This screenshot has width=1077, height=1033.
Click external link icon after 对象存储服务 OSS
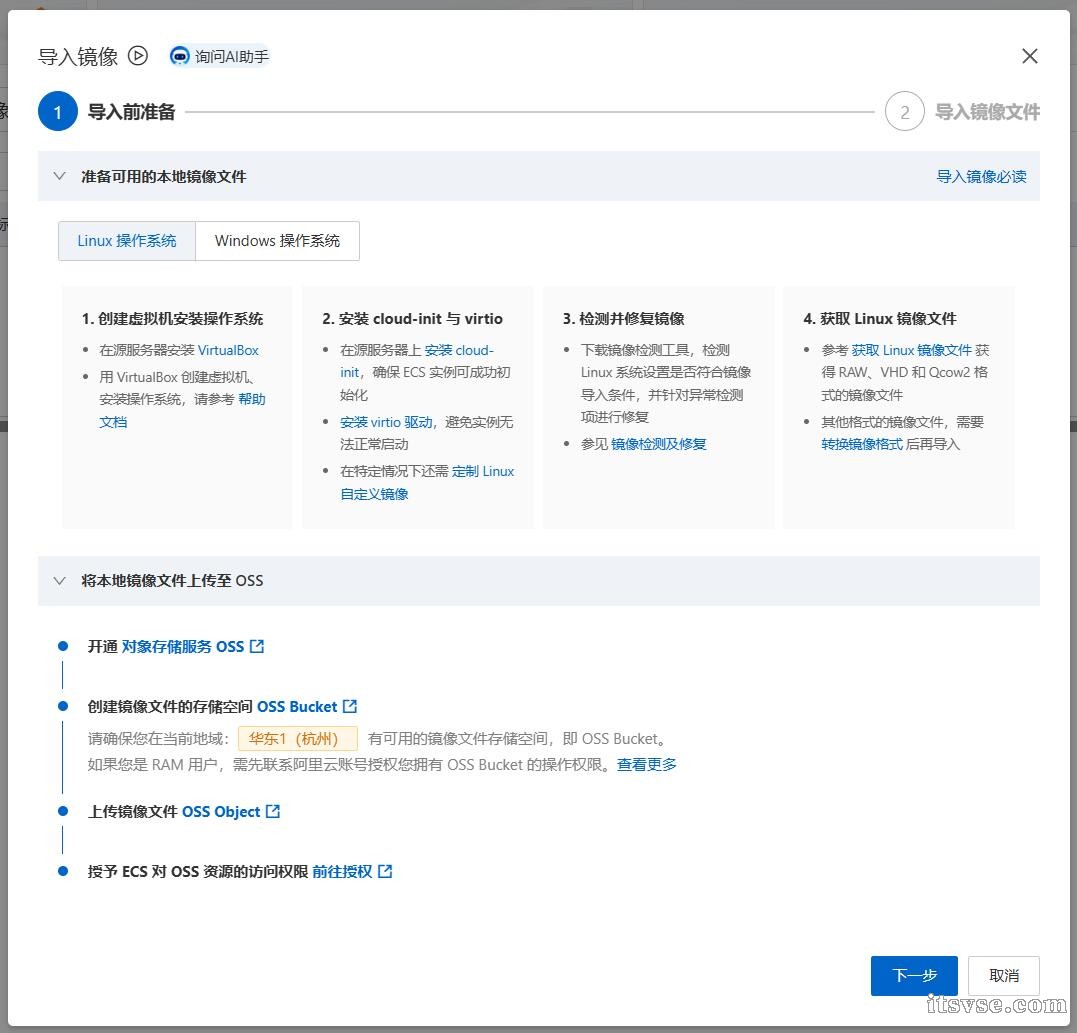pyautogui.click(x=257, y=646)
